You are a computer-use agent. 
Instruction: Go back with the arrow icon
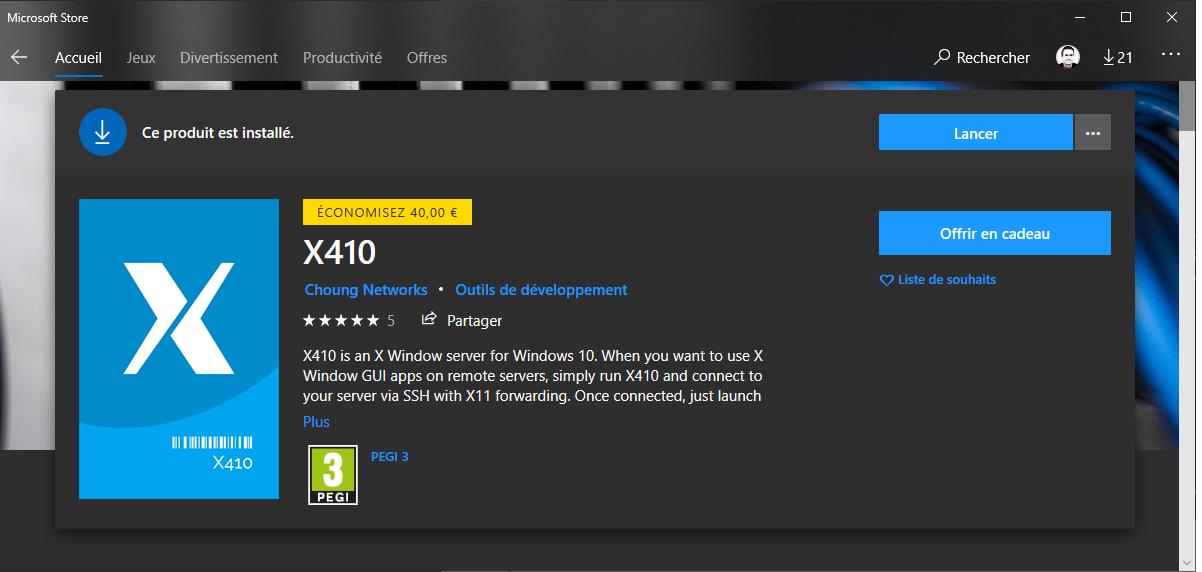coord(19,58)
